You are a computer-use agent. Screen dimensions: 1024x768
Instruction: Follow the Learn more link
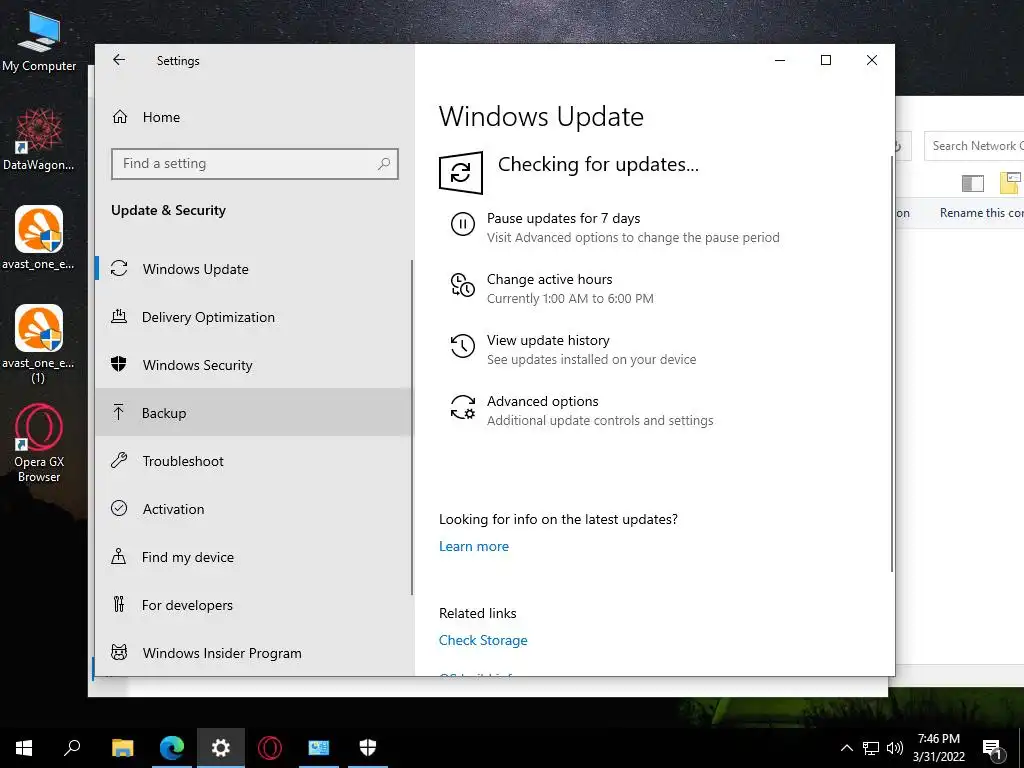click(473, 546)
